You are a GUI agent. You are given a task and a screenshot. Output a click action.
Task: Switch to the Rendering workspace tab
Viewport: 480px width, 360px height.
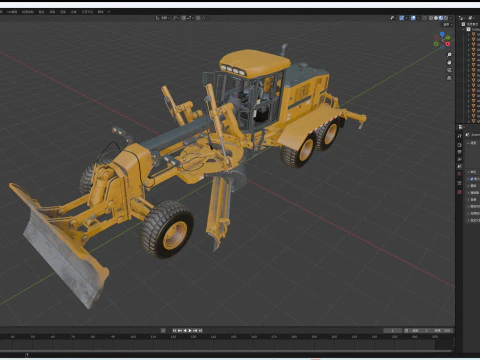click(x=63, y=12)
